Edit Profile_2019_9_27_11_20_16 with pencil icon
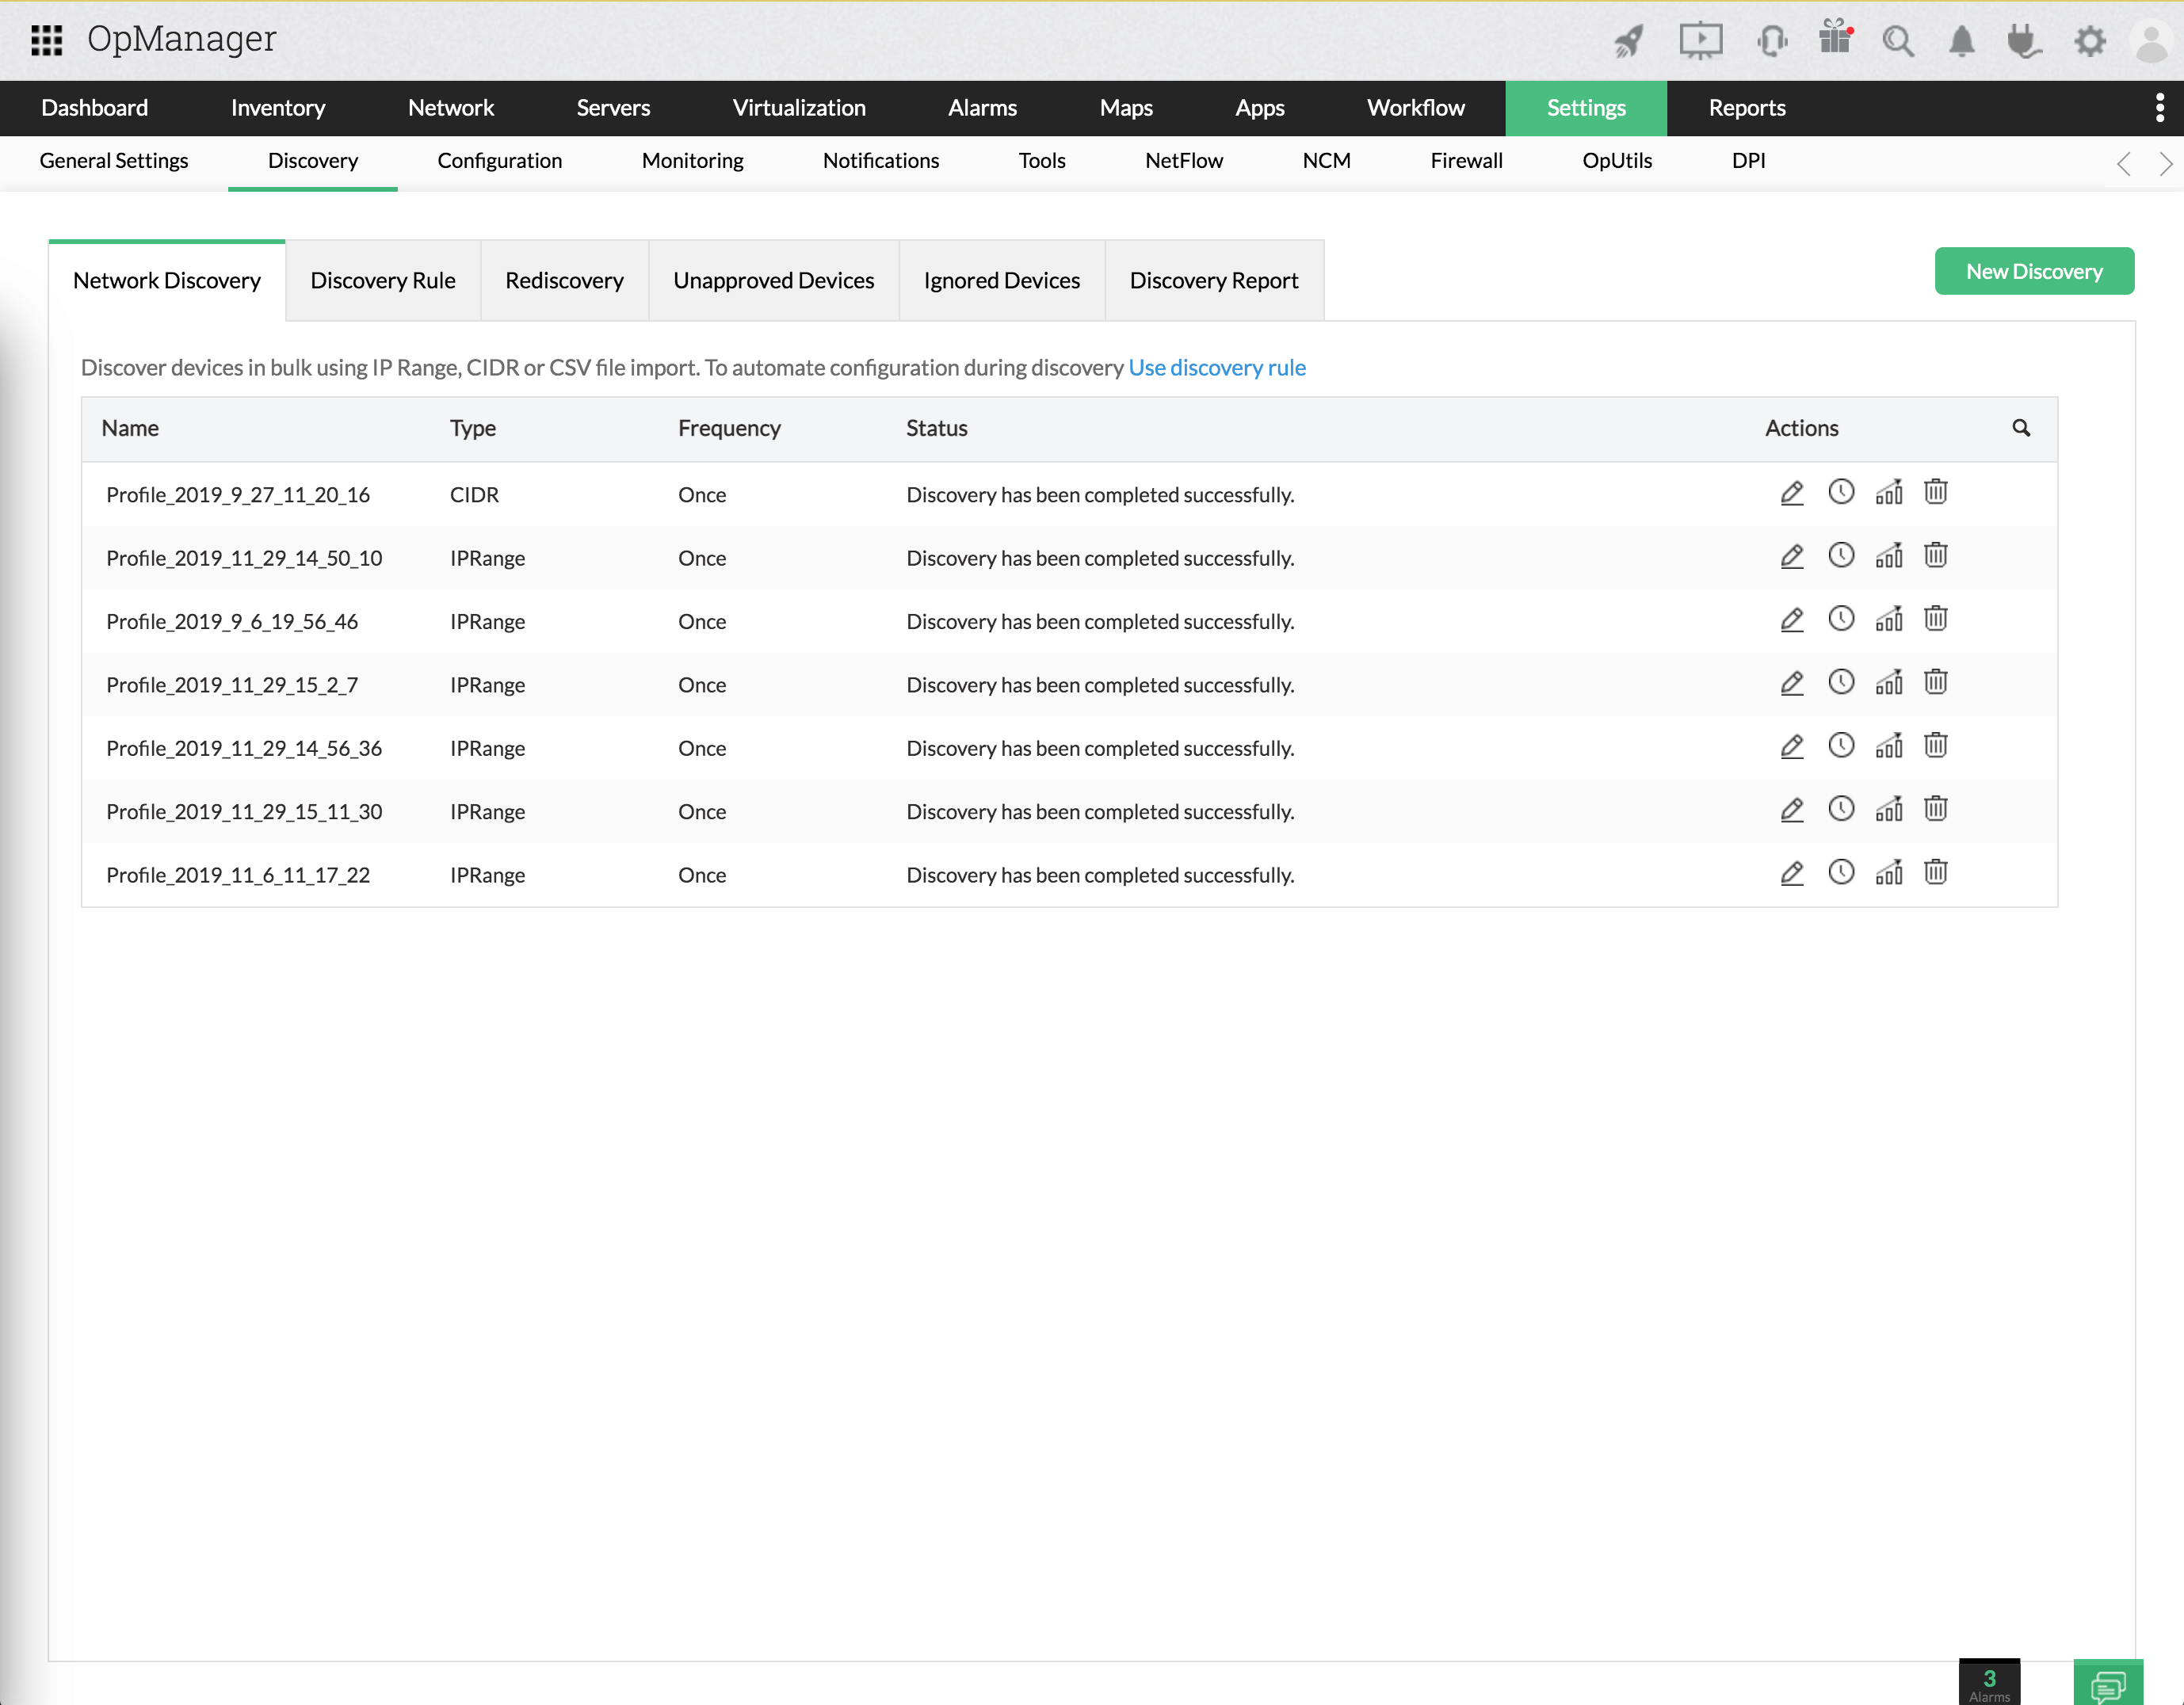The height and width of the screenshot is (1705, 2184). 1791,493
